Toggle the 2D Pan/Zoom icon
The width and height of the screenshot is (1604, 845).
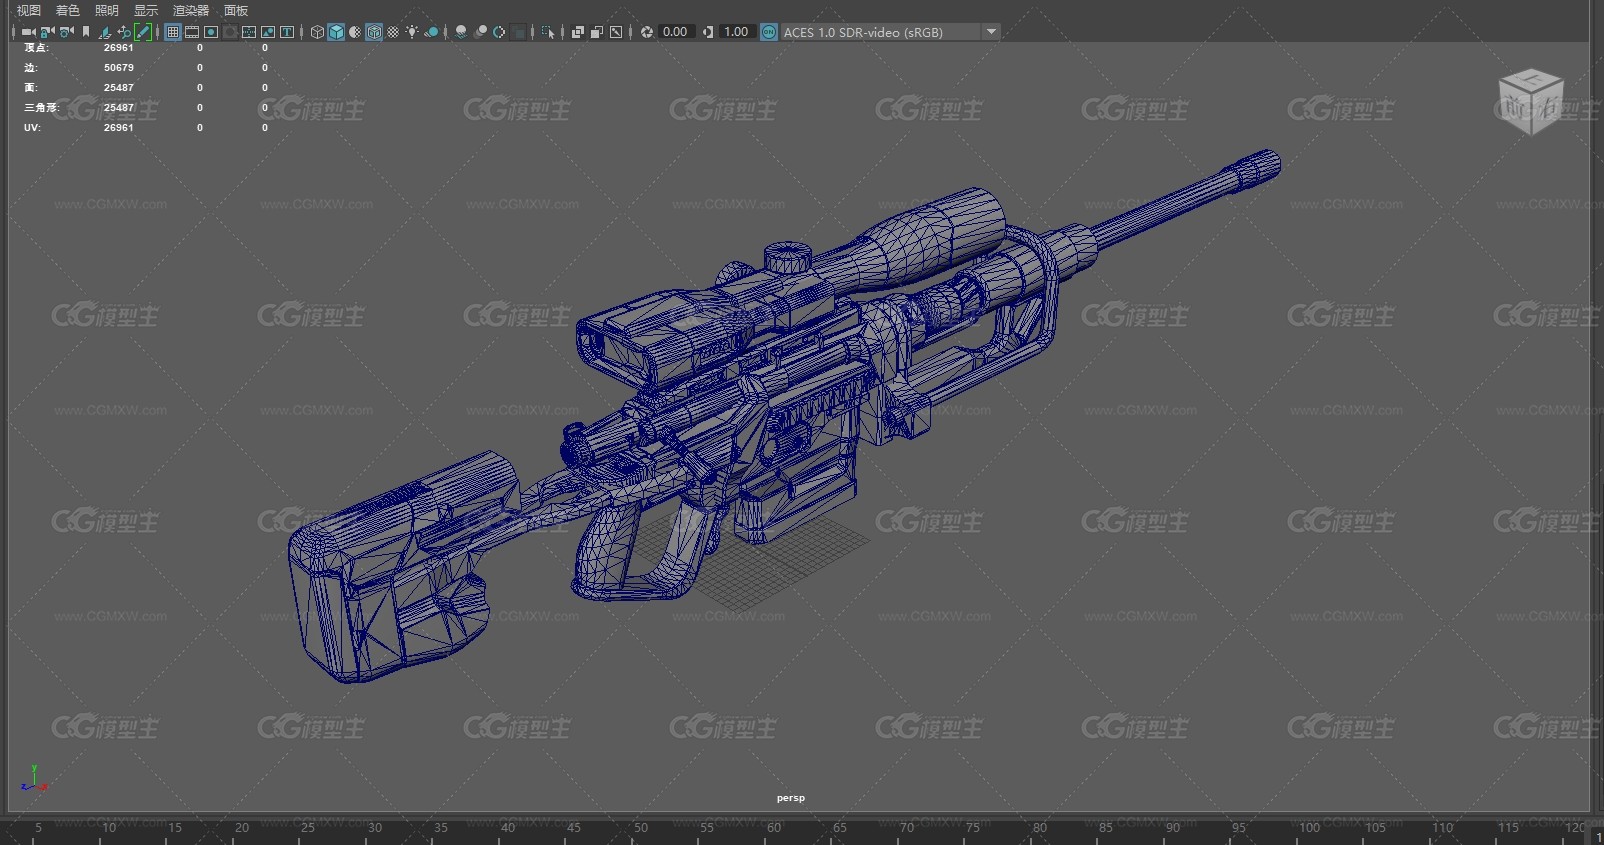point(124,32)
